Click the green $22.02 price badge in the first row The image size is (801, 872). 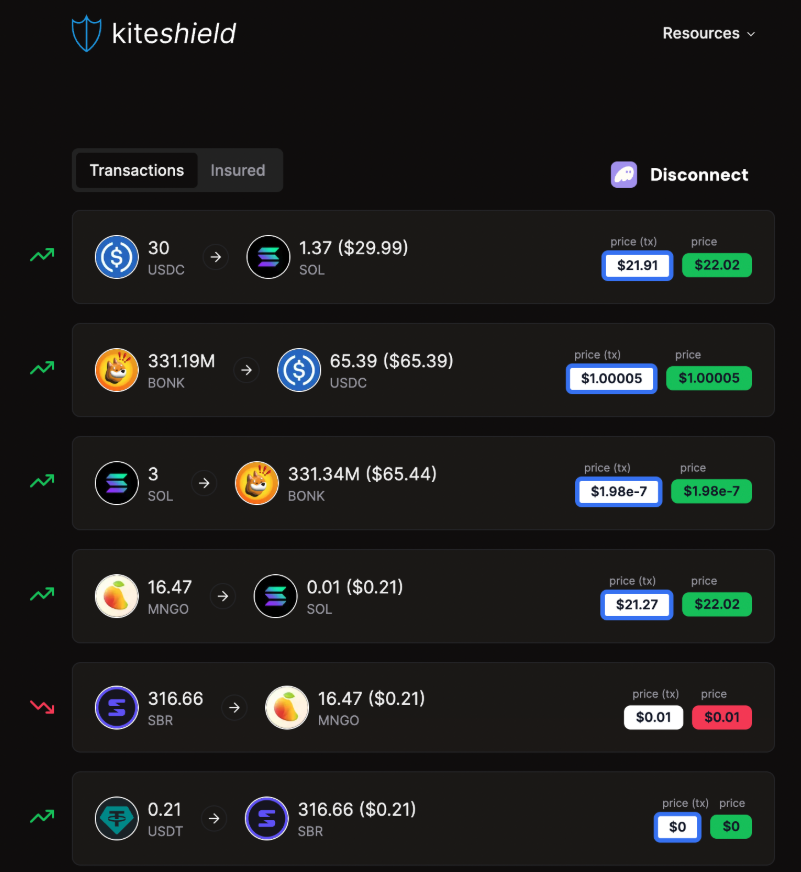[x=716, y=266]
